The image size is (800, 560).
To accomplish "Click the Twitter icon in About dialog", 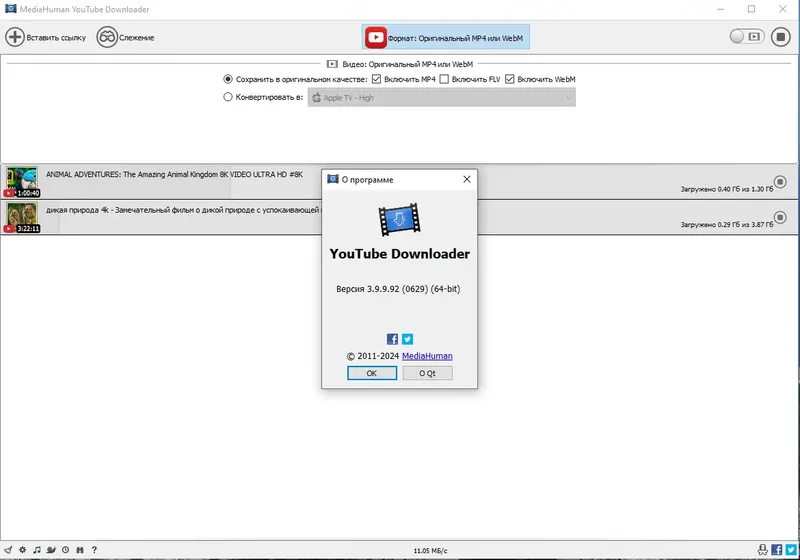I will click(x=407, y=339).
